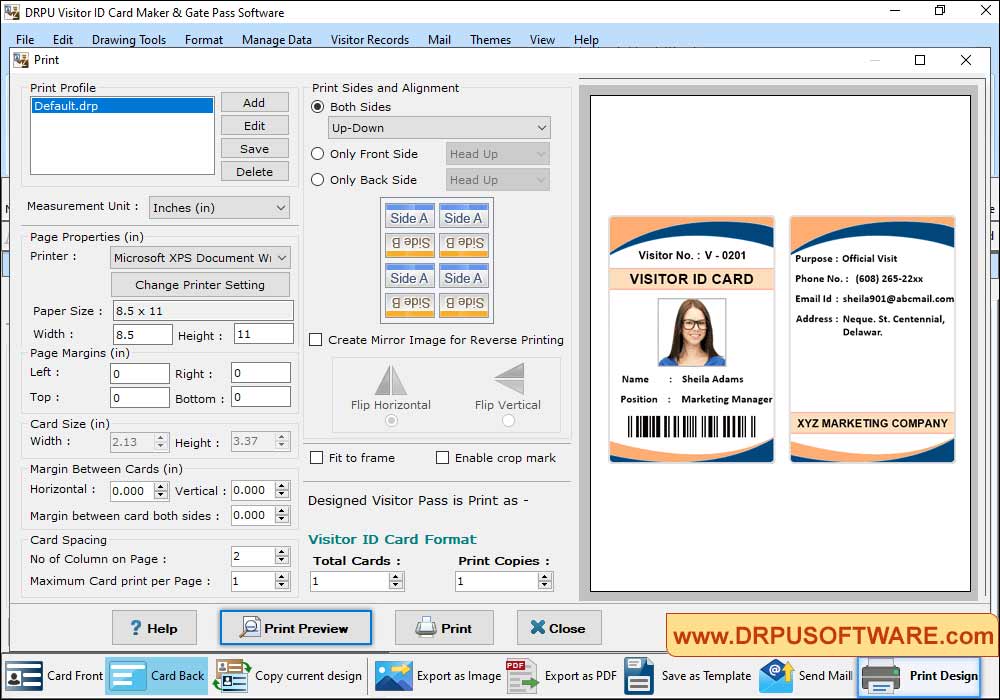Adjust the Card Height spinner
The width and height of the screenshot is (1000, 700).
coord(281,441)
